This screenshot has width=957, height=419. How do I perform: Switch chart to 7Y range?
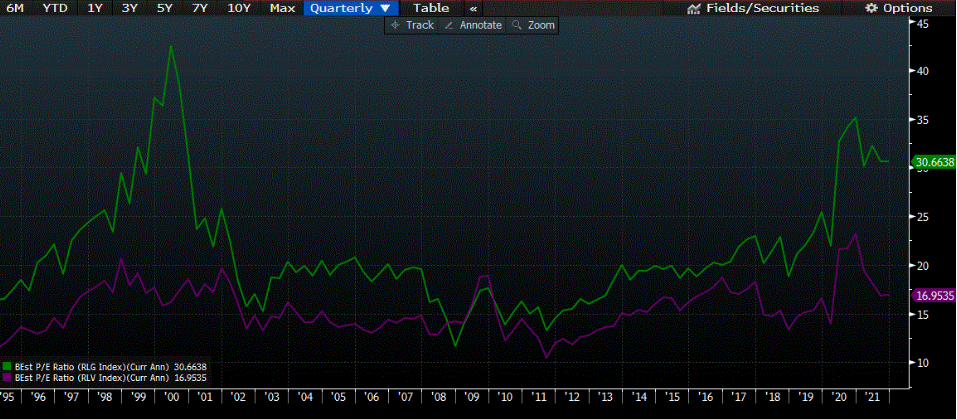point(200,8)
